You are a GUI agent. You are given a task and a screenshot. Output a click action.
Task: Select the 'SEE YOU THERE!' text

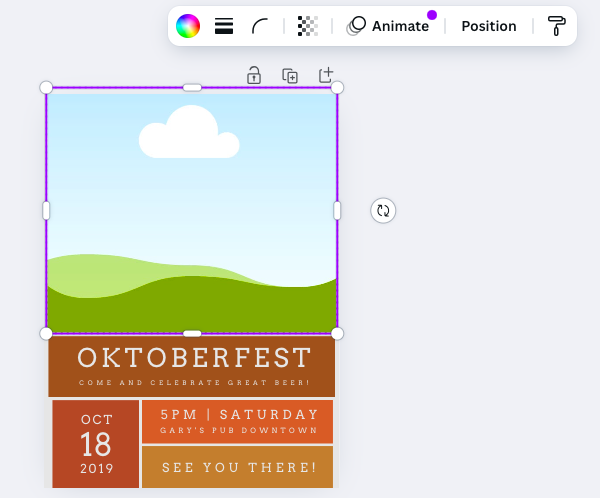click(x=239, y=467)
